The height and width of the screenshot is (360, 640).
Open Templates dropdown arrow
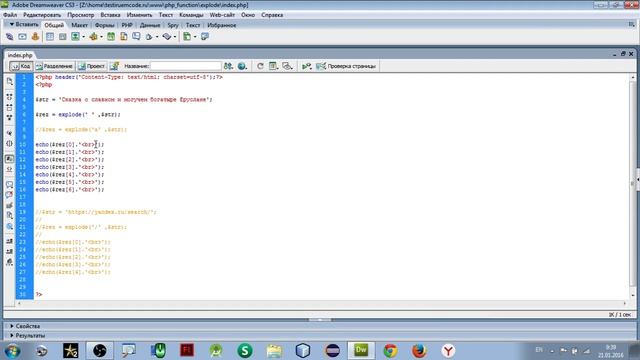(x=195, y=37)
